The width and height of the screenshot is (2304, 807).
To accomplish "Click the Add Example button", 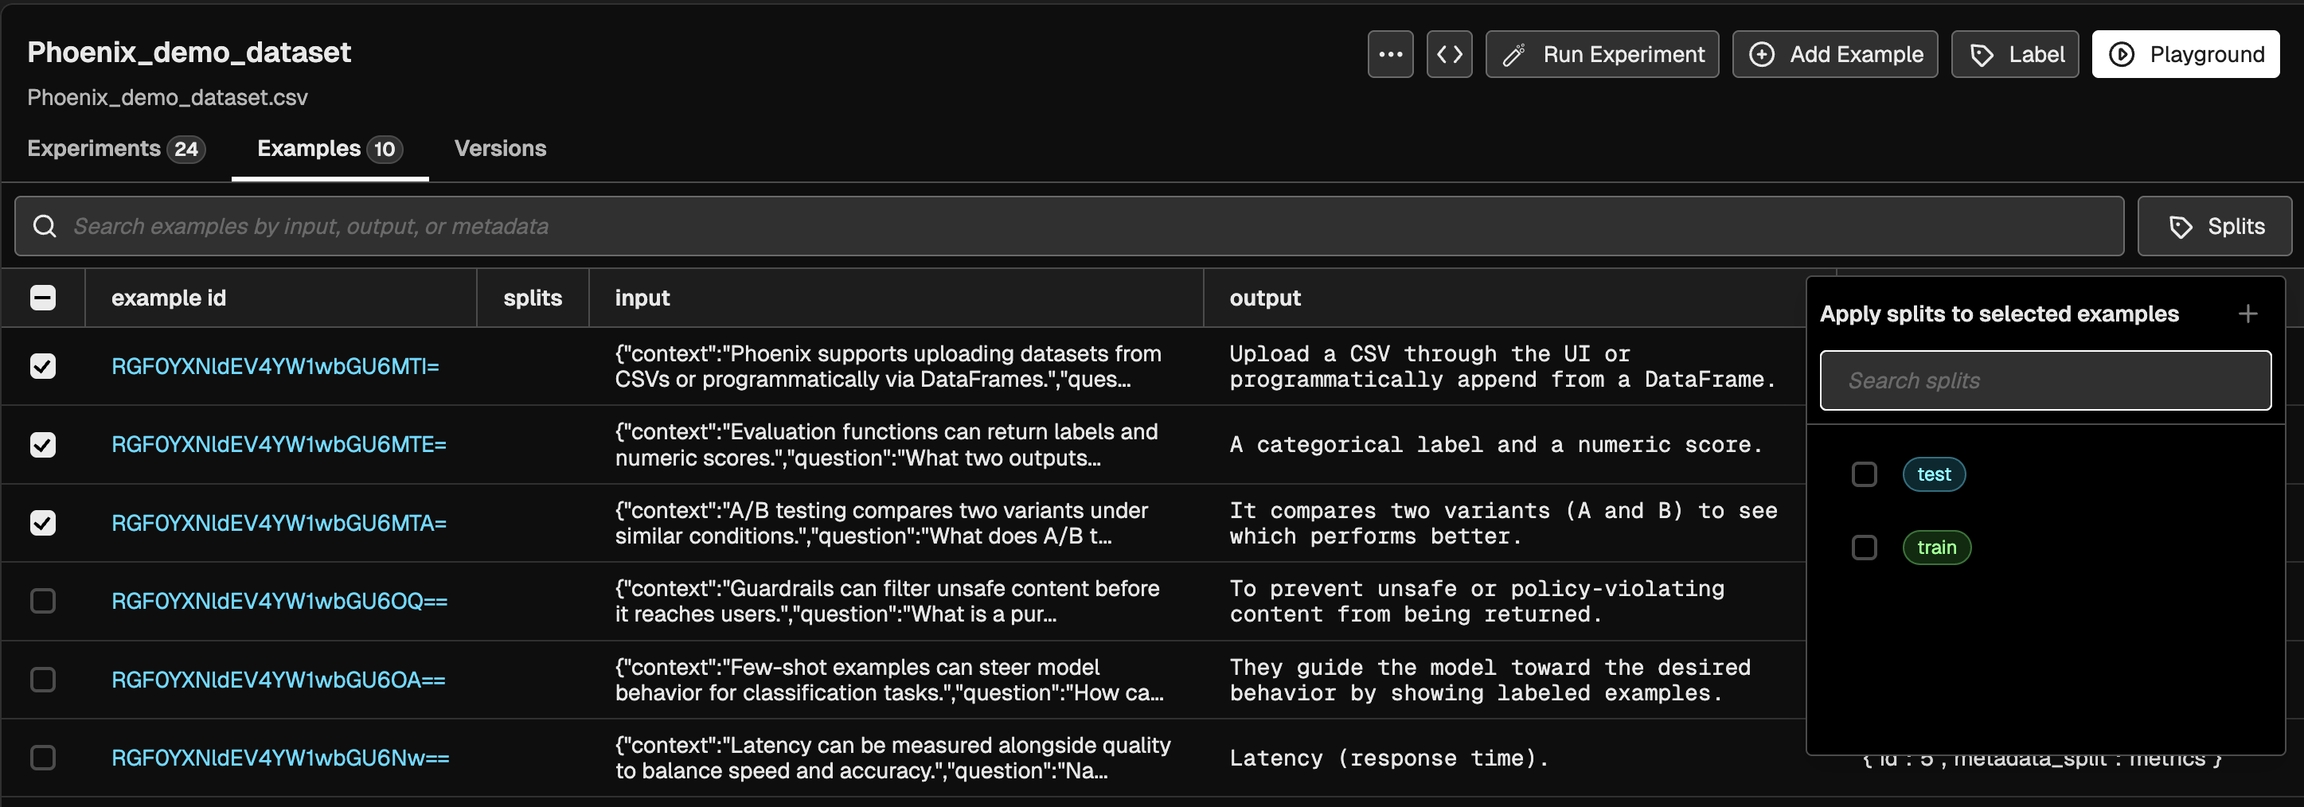I will click(1835, 54).
